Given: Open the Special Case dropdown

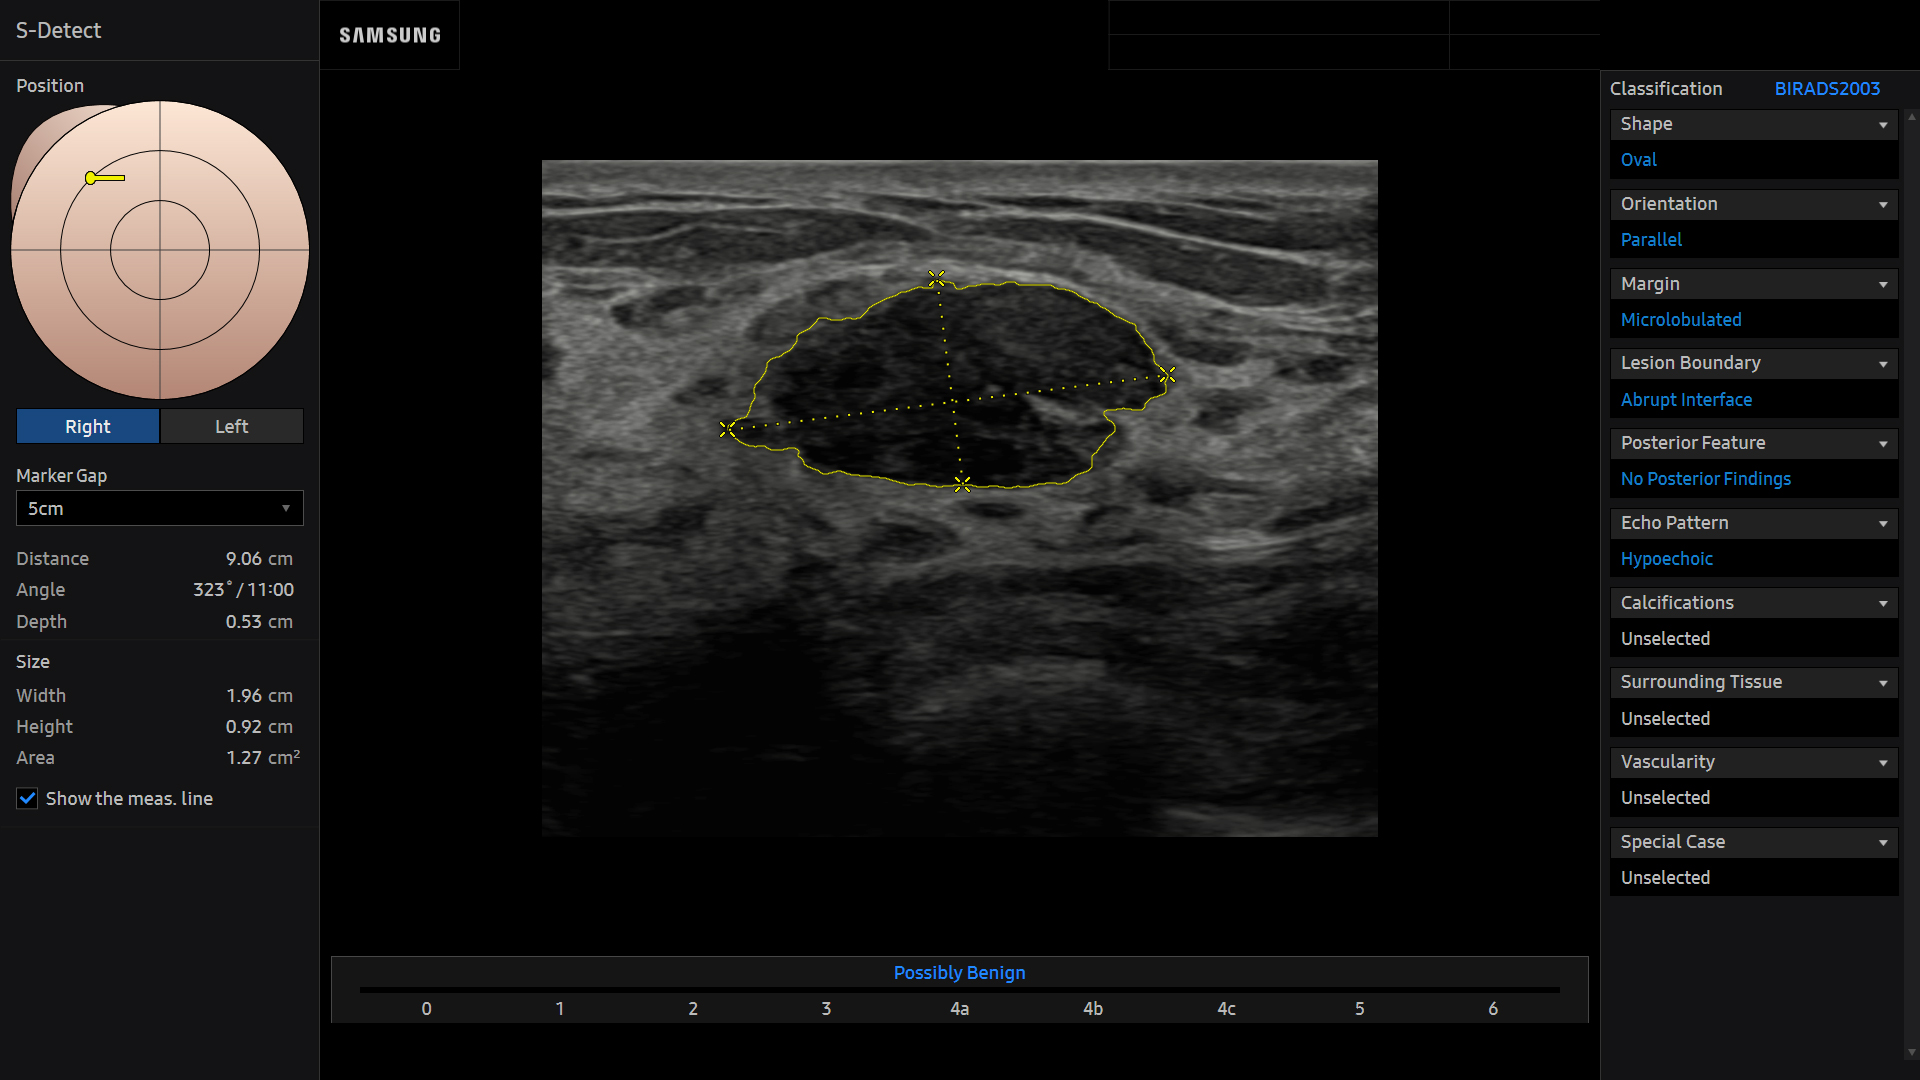Looking at the screenshot, I should coord(1754,842).
